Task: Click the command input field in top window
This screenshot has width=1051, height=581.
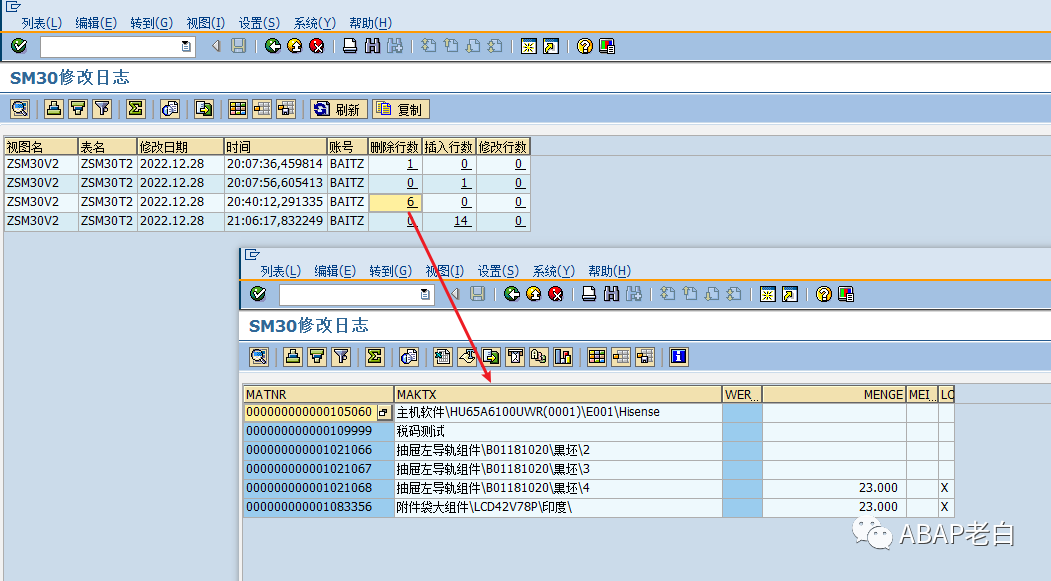Action: pyautogui.click(x=111, y=46)
